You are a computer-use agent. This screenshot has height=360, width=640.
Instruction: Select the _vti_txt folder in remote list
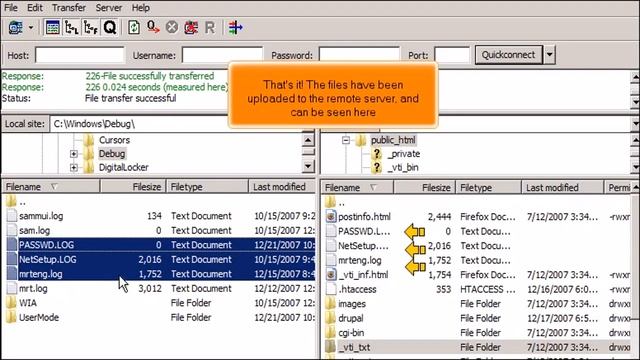(x=354, y=348)
